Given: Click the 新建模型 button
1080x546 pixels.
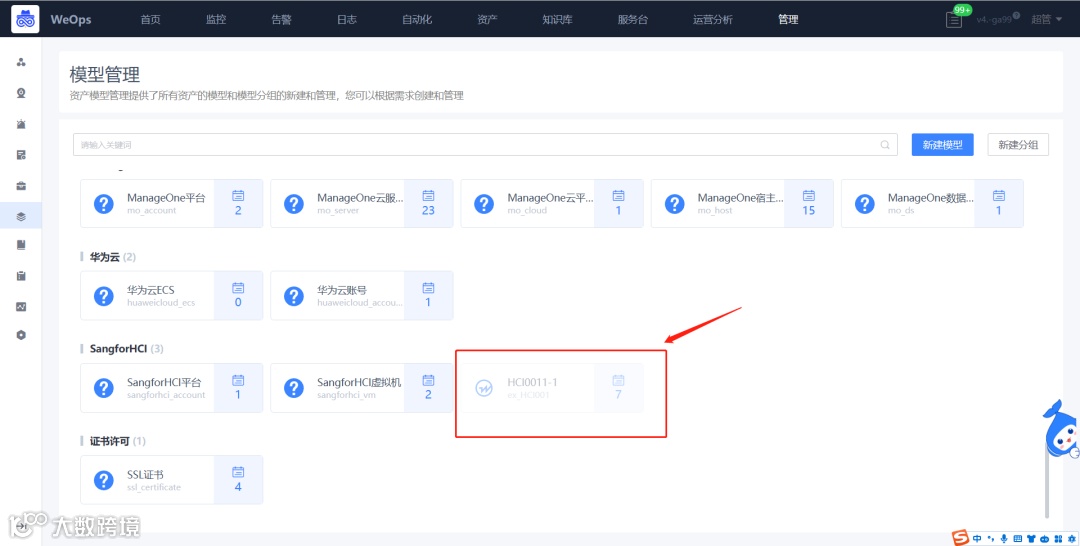Looking at the screenshot, I should pyautogui.click(x=942, y=145).
